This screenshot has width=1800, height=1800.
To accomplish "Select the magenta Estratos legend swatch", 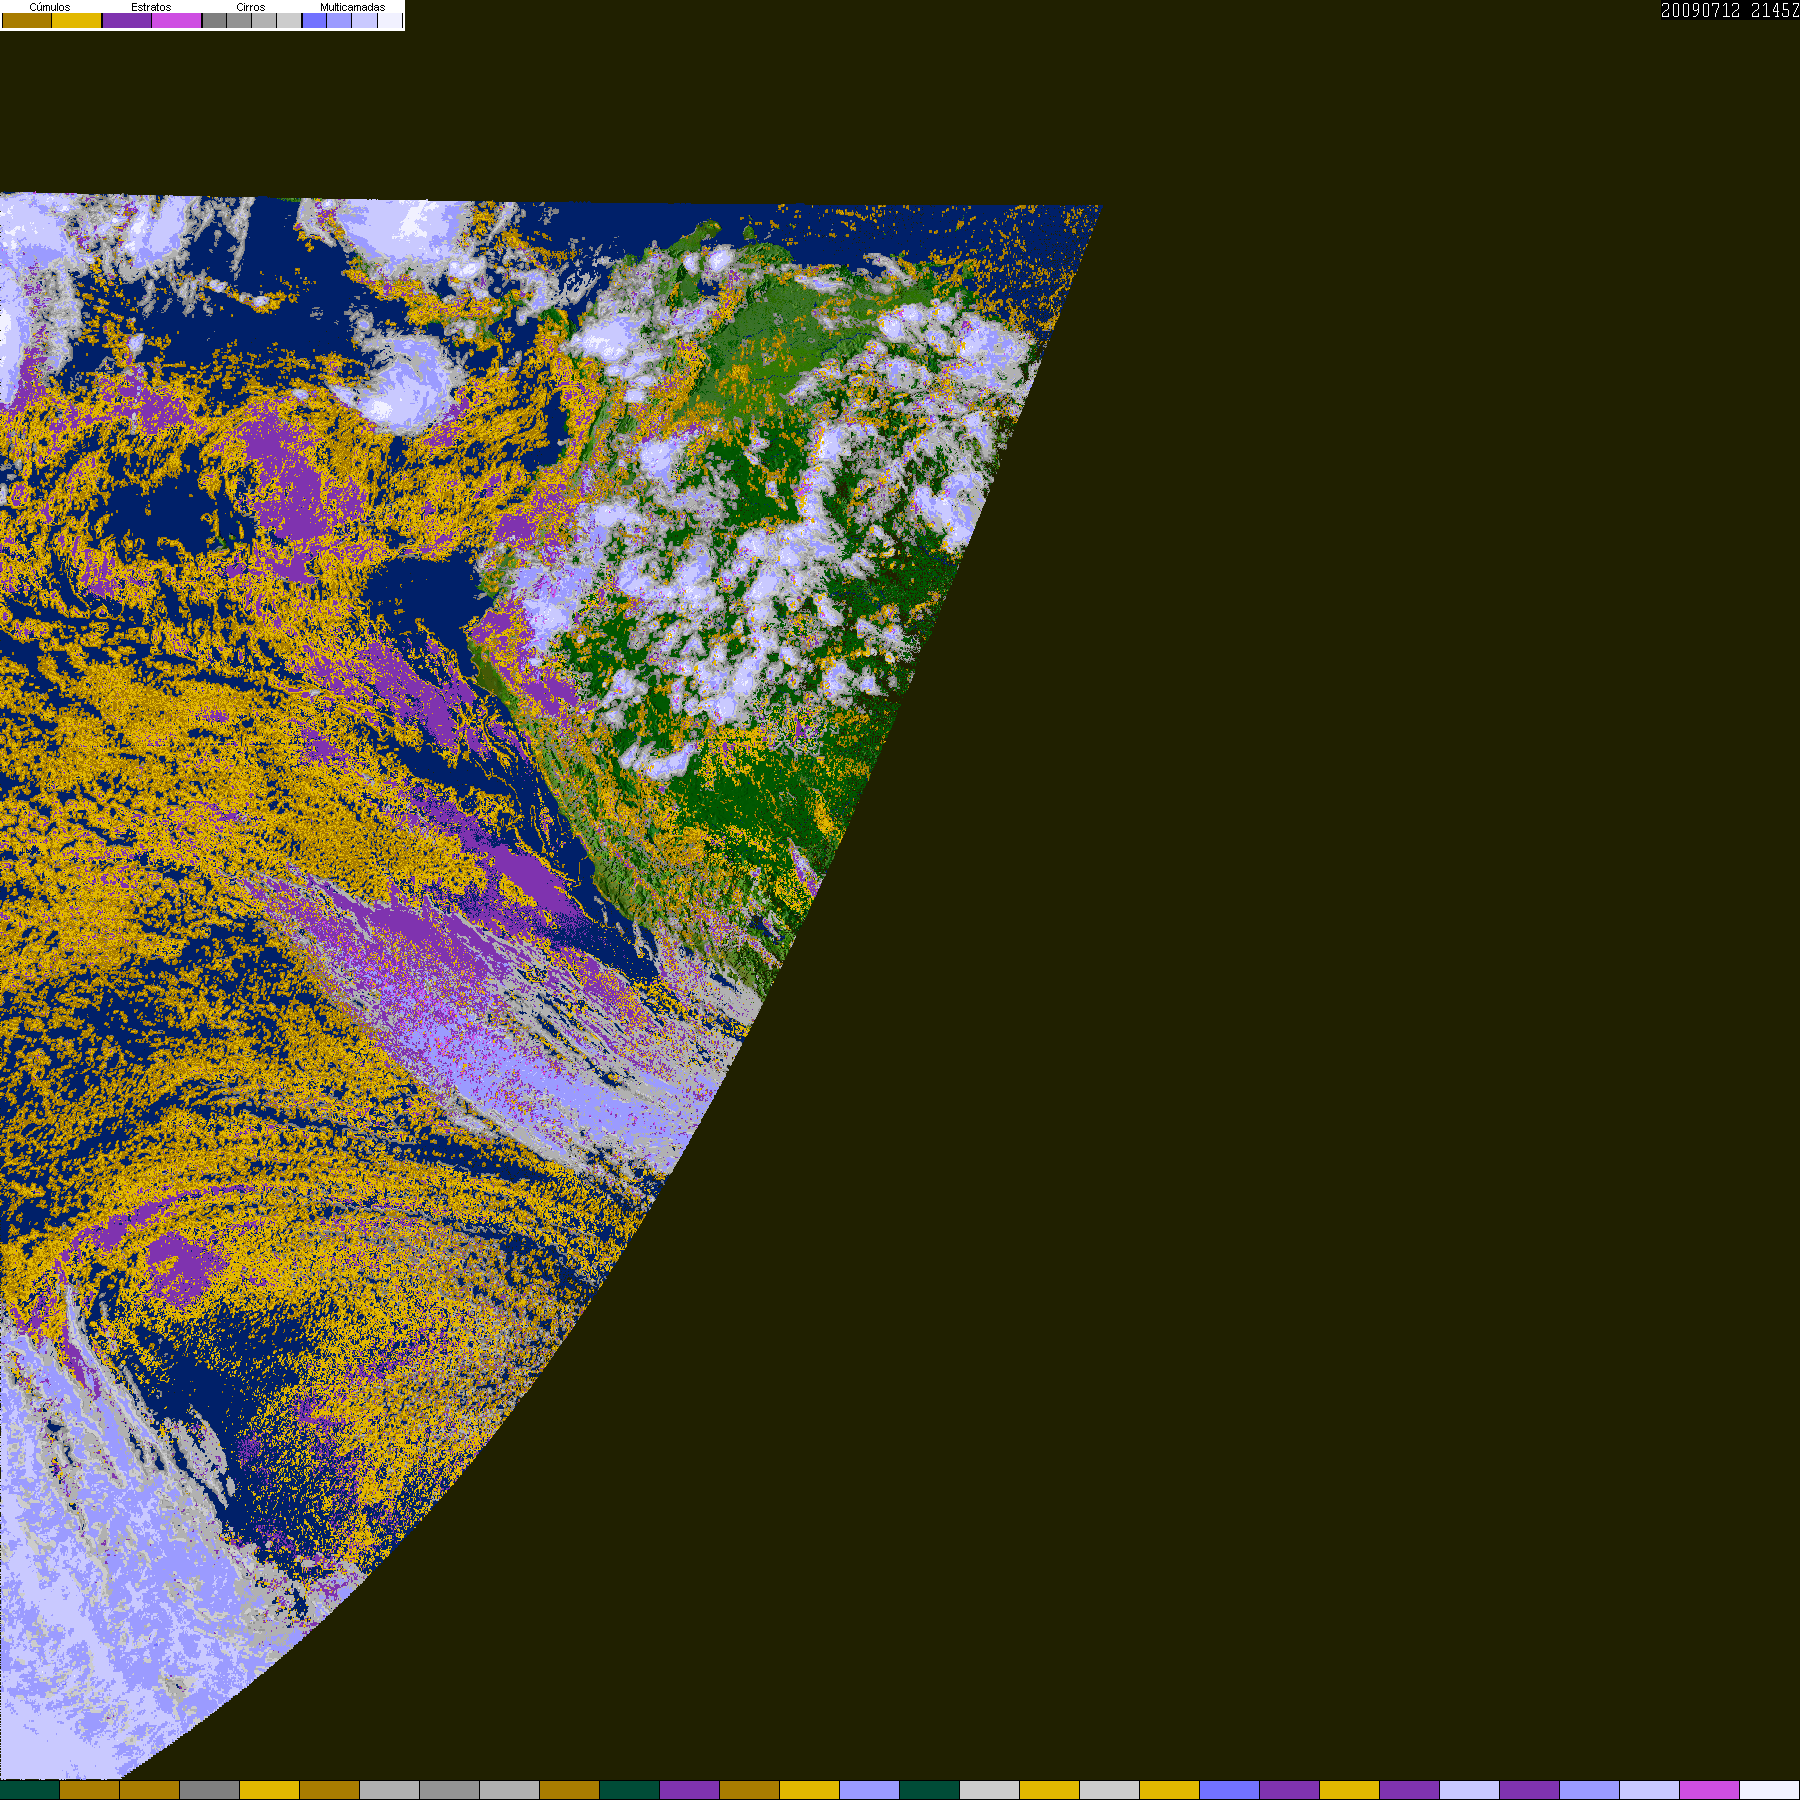I will tap(177, 20).
